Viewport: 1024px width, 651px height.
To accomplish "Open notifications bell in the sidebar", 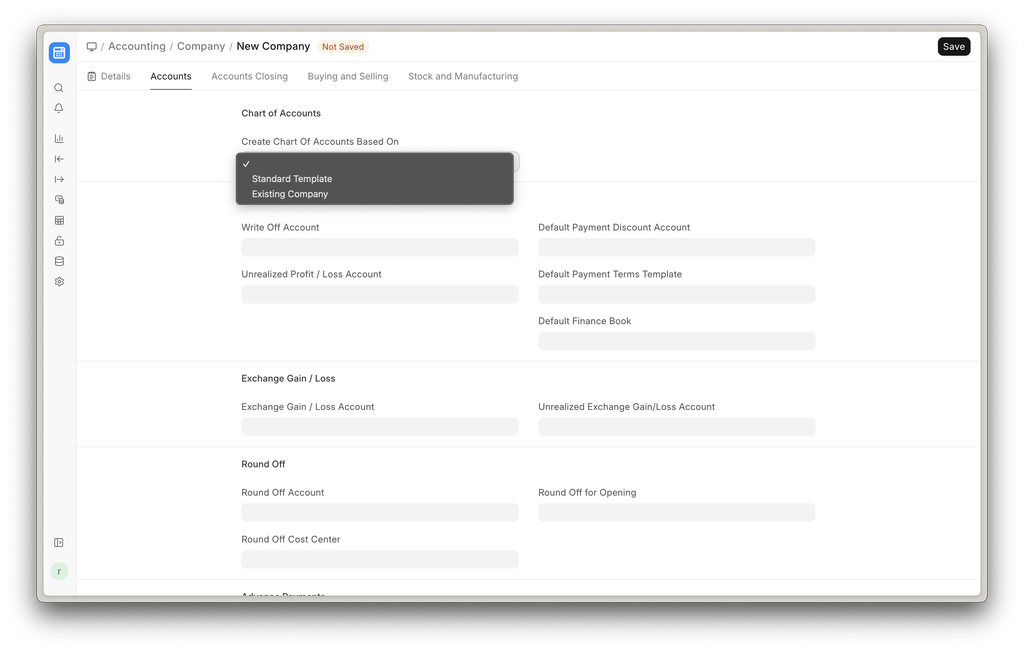I will coord(59,108).
